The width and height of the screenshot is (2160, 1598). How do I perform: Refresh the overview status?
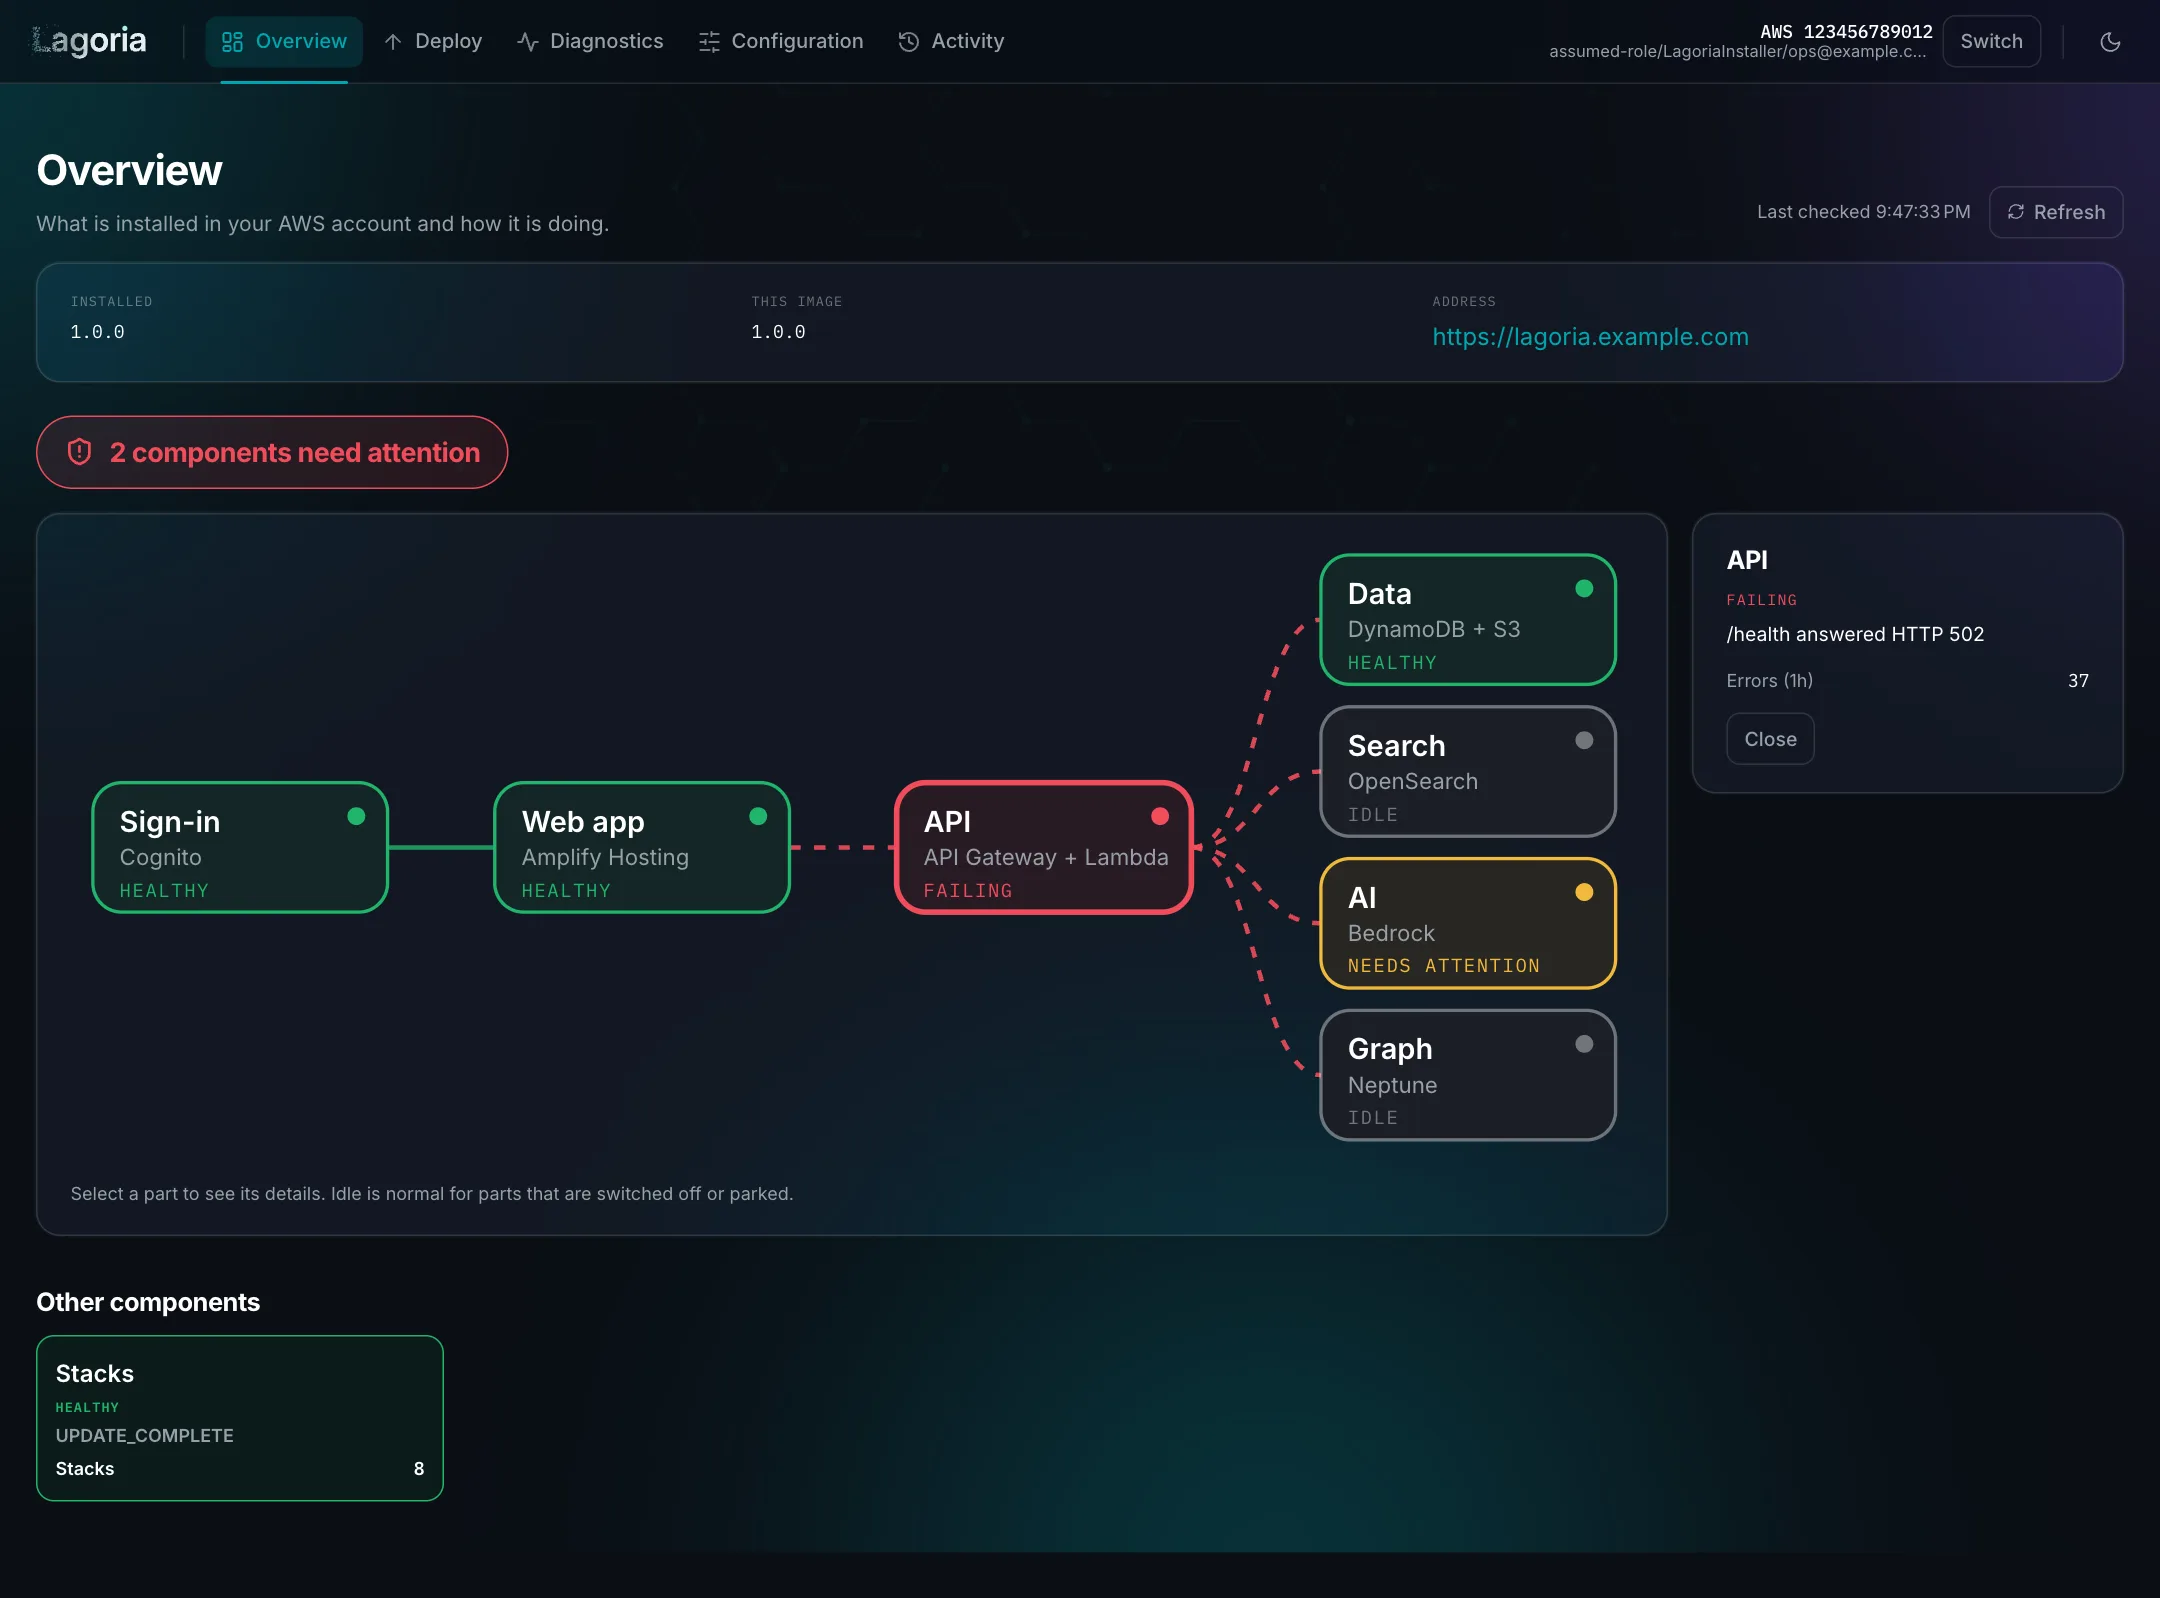(2056, 212)
